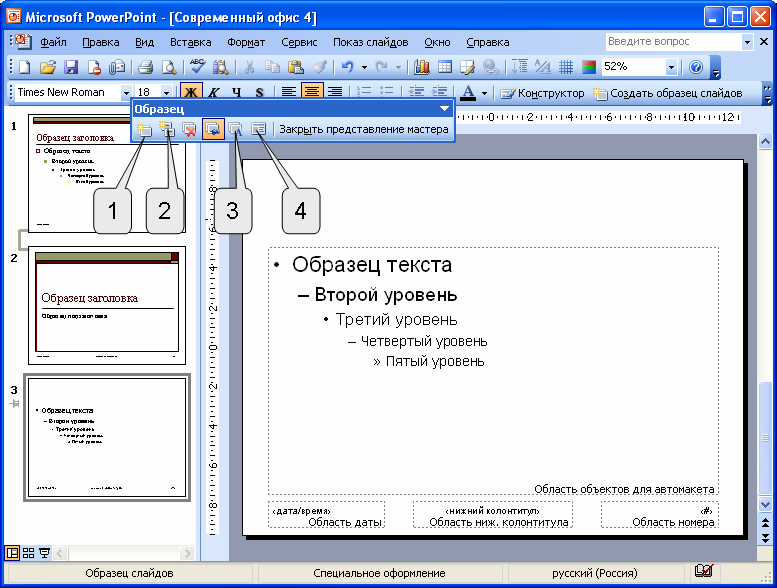Open the Вид menu
Screen dimensions: 777x588
(145, 42)
